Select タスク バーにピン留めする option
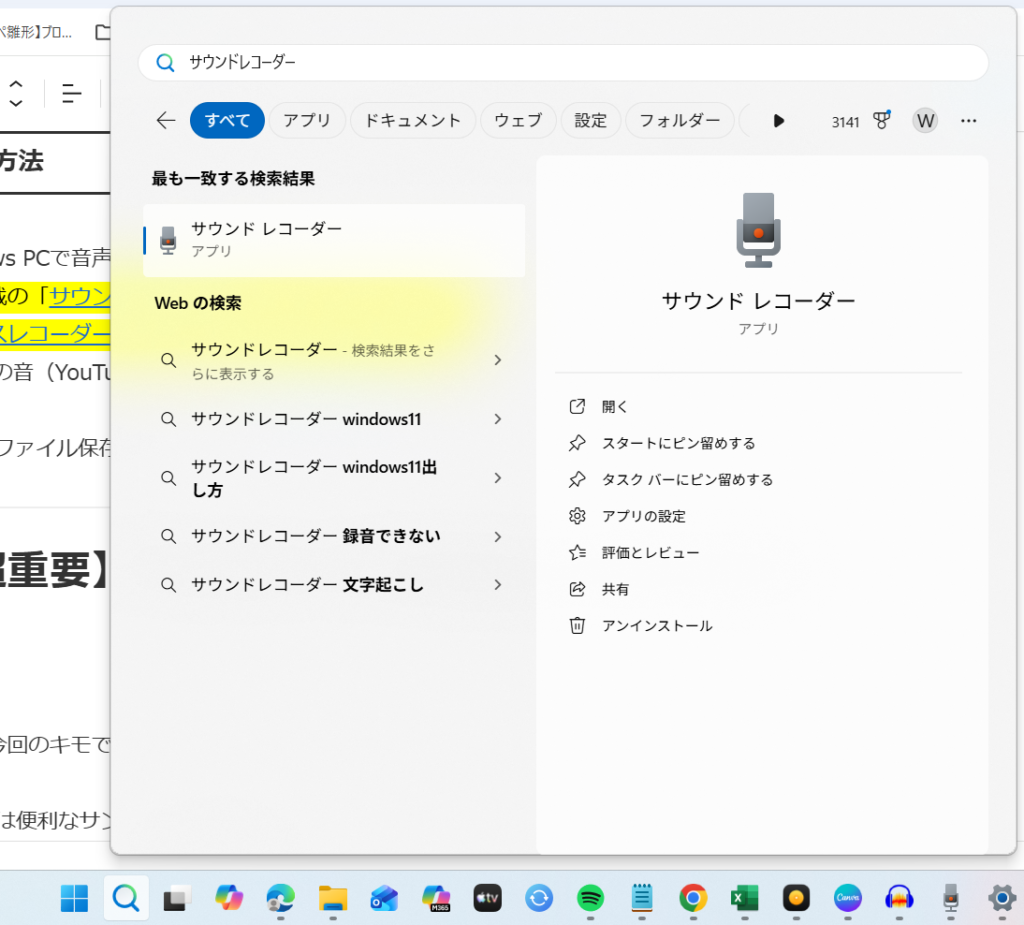This screenshot has width=1024, height=925. [x=686, y=480]
